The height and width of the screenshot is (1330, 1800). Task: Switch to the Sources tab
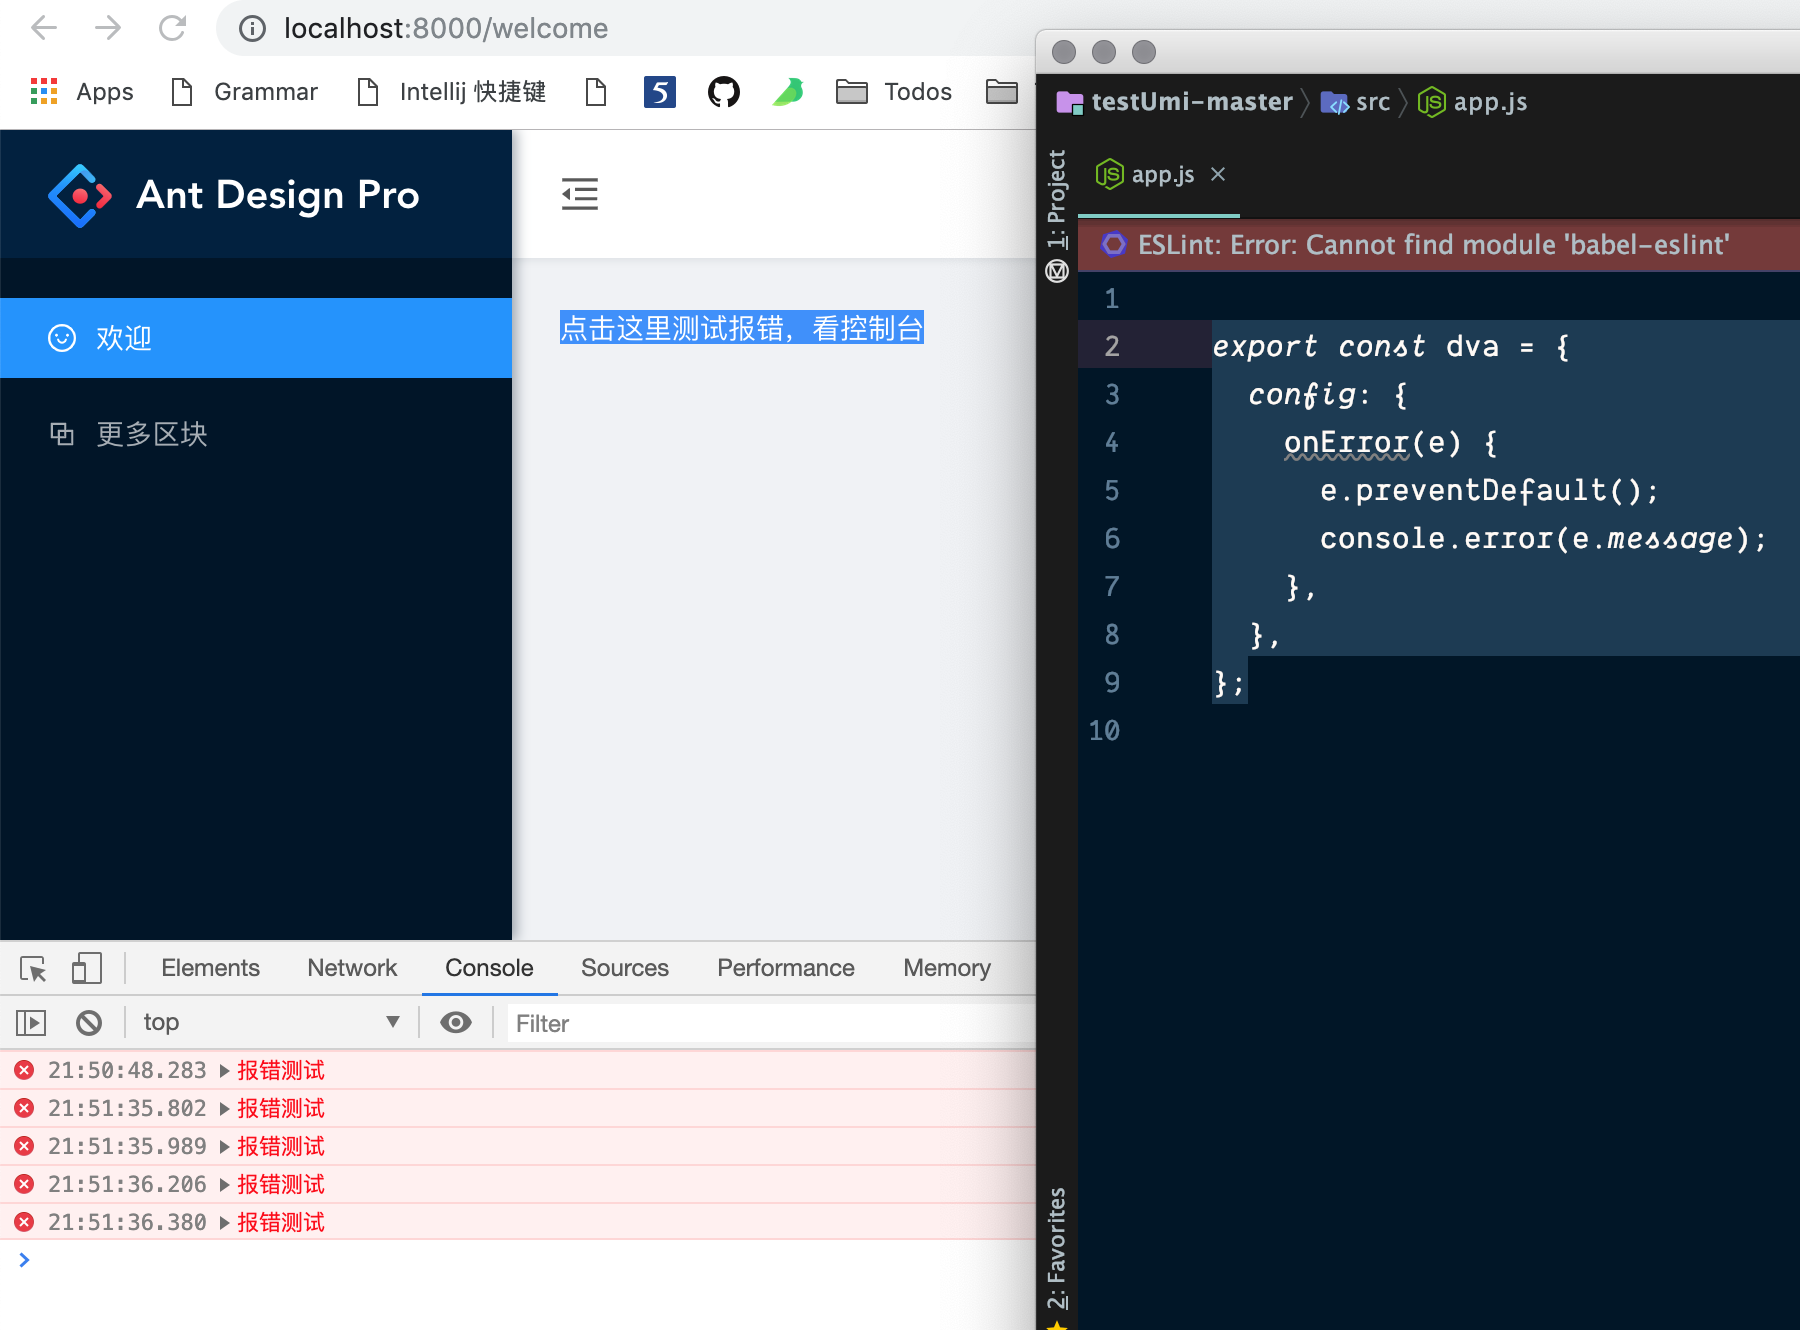pyautogui.click(x=625, y=968)
